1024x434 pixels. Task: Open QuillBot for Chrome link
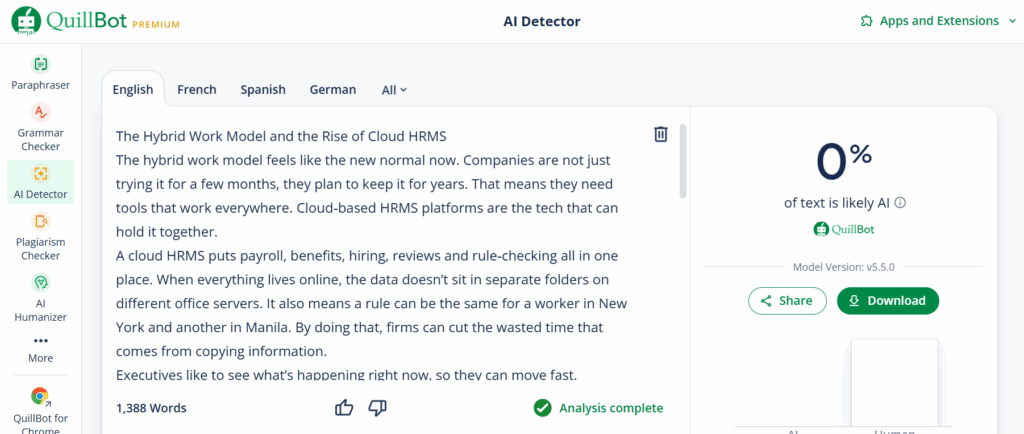pos(40,410)
